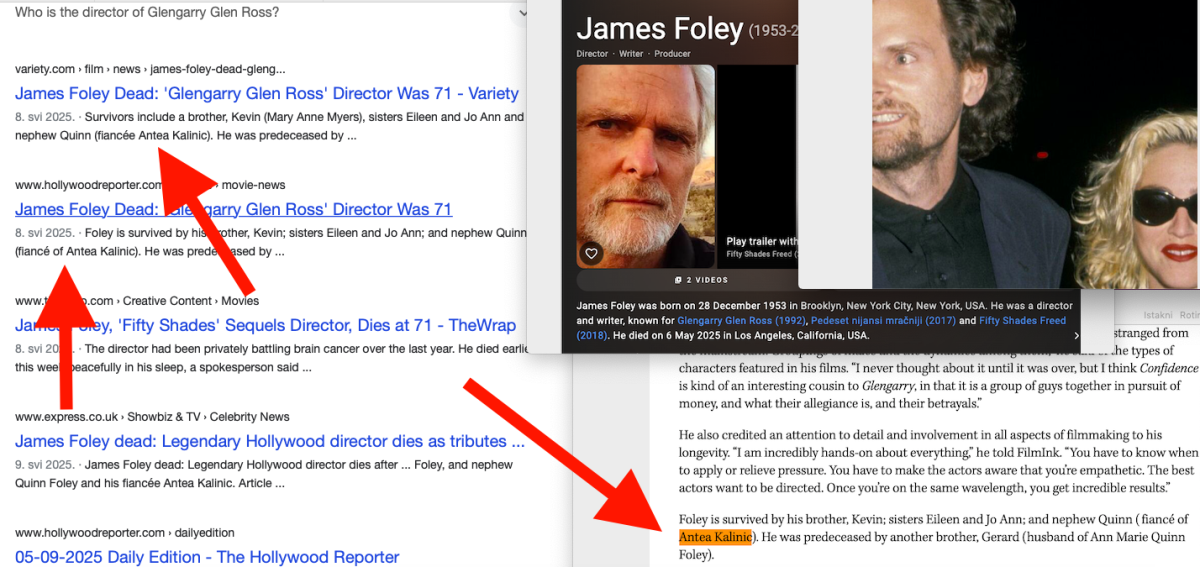Click James Foley's portrait thumbnail
Viewport: 1200px width, 567px height.
[x=646, y=167]
